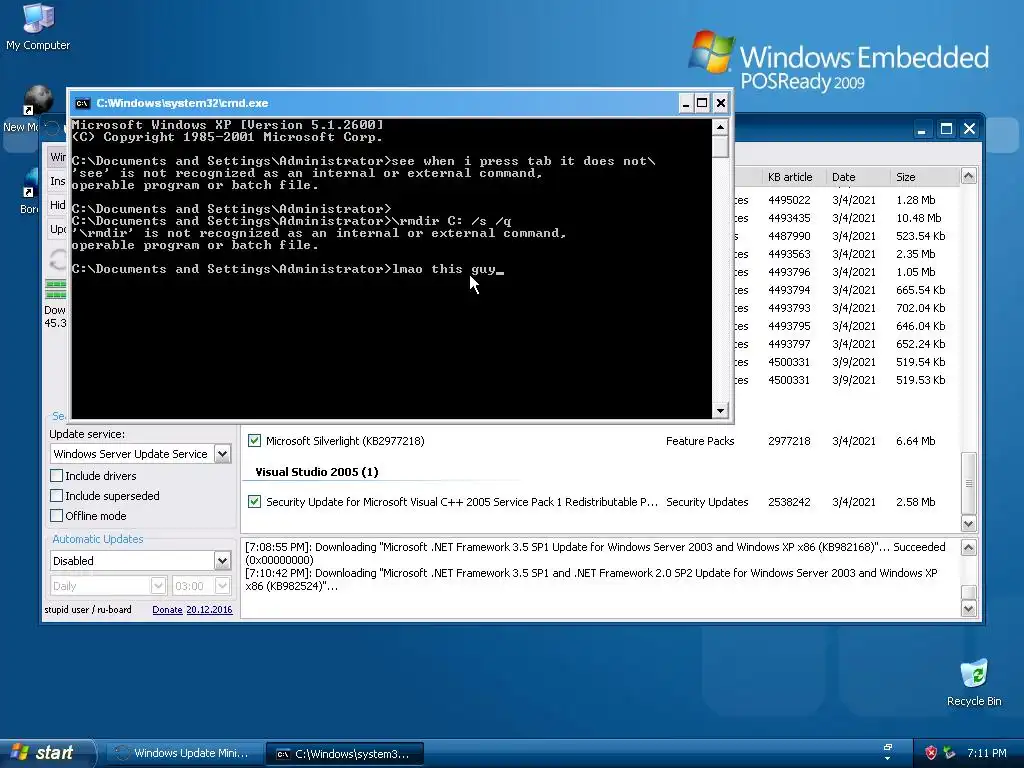Click the KB982524 downloading log entry

point(591,579)
